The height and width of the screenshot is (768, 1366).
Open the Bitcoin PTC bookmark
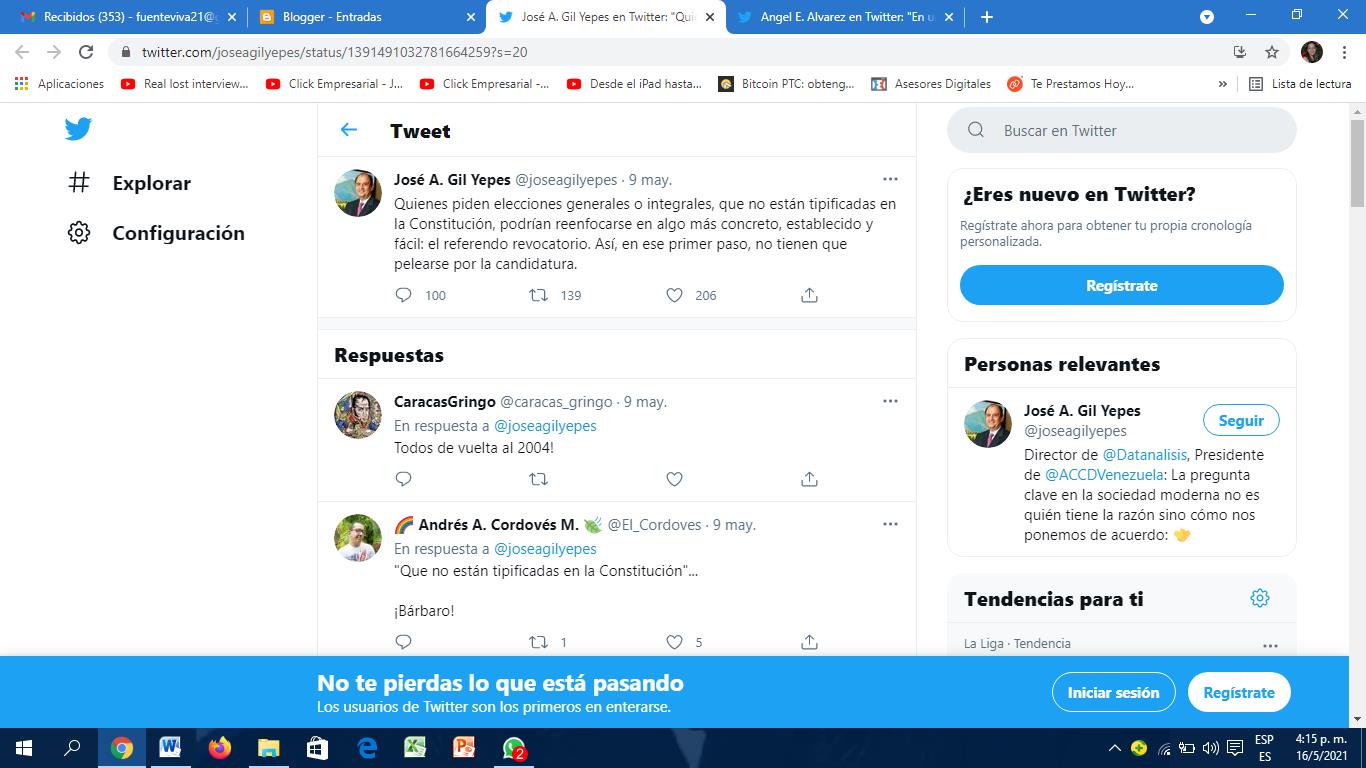pyautogui.click(x=787, y=84)
